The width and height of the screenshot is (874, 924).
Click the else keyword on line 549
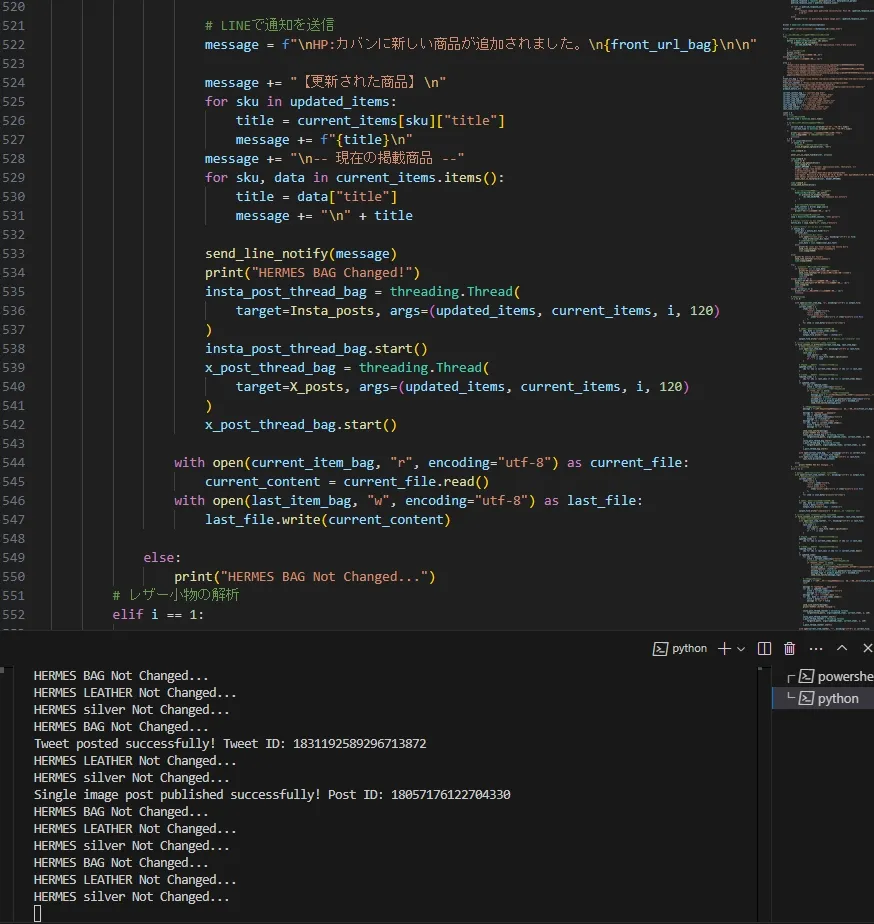(x=162, y=557)
